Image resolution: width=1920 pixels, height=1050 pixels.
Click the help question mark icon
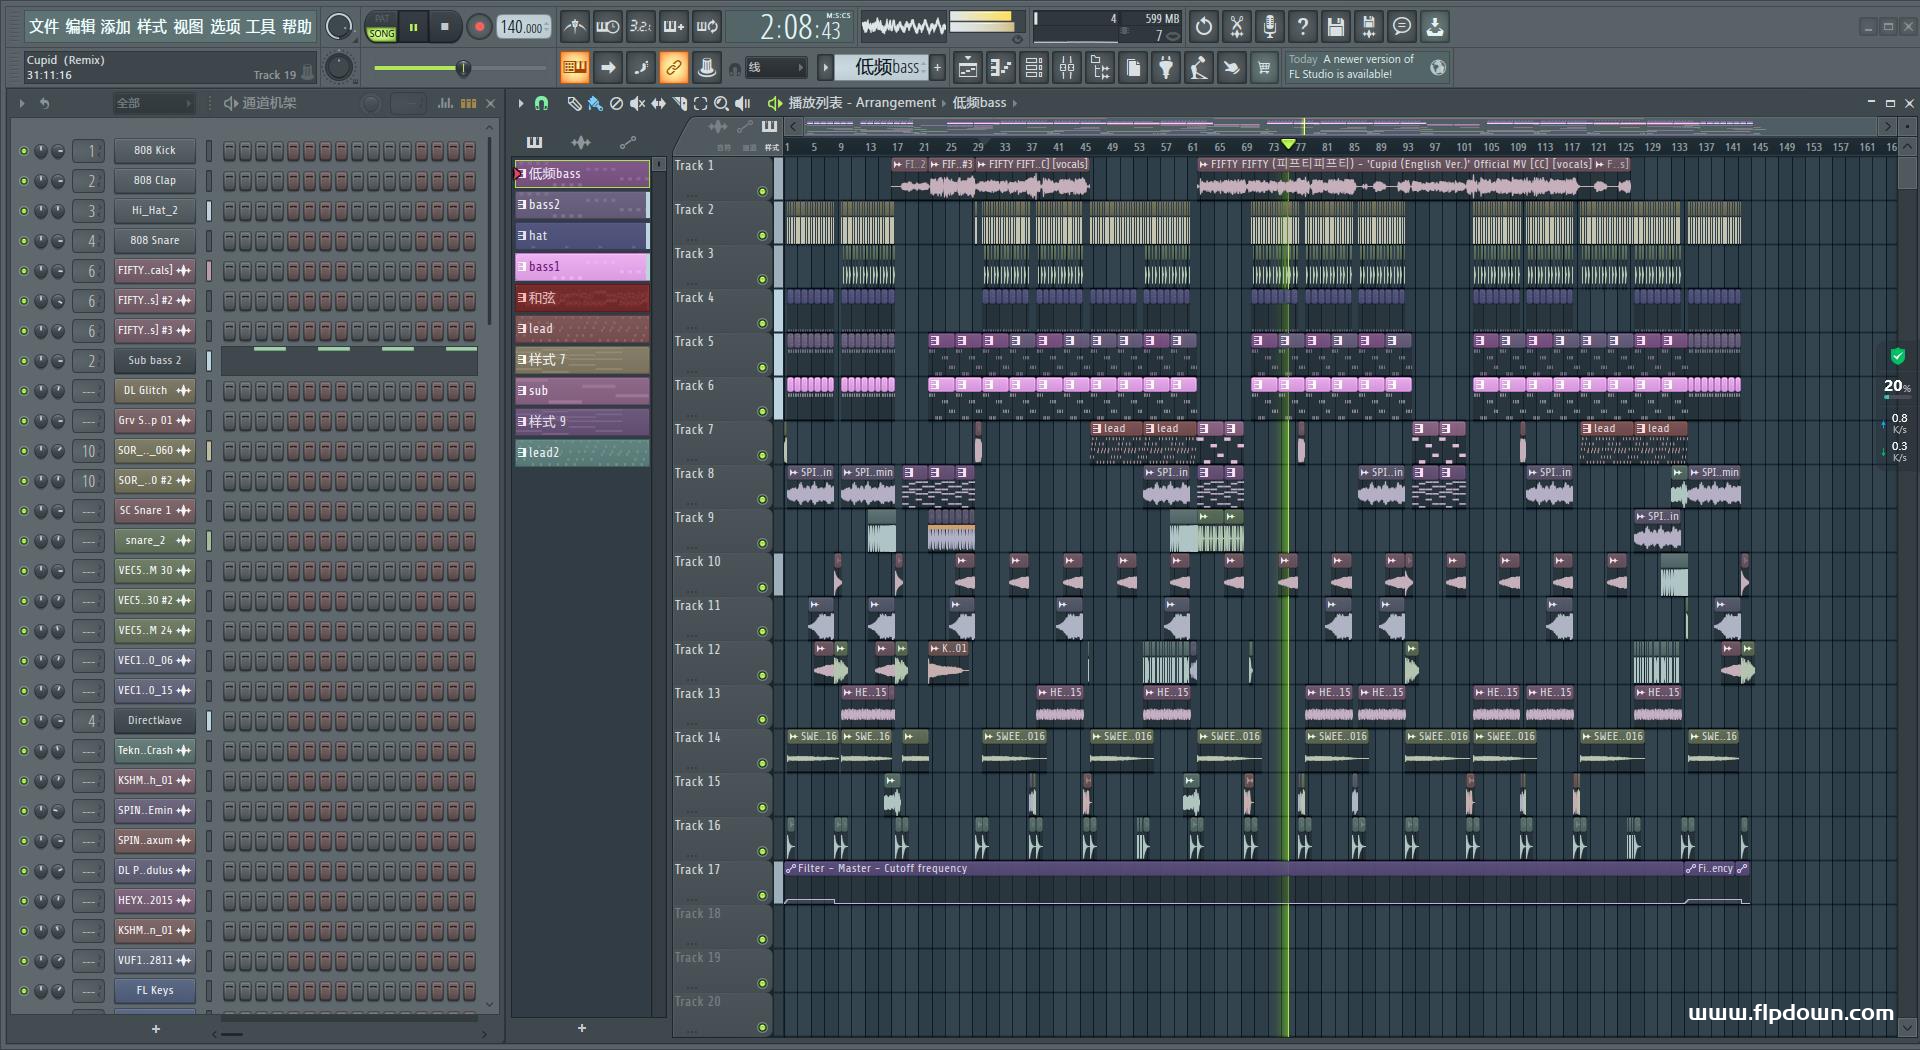pos(1302,27)
